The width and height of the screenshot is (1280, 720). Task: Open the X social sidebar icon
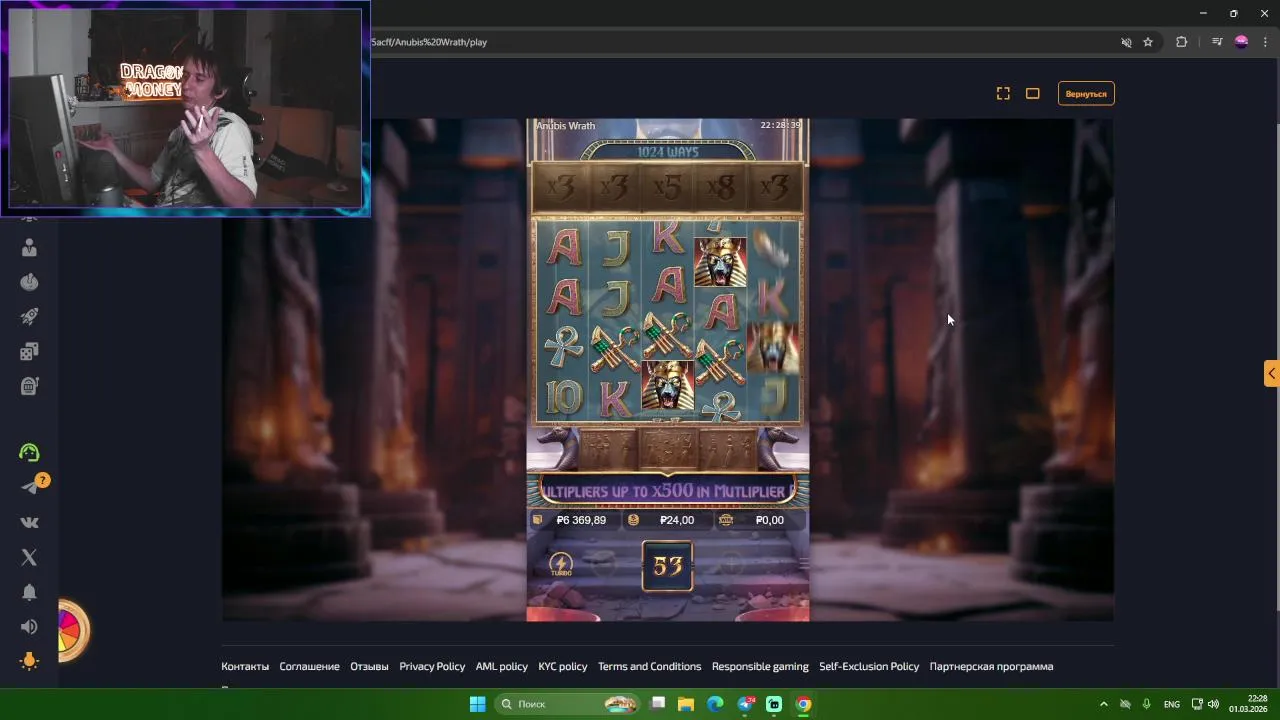click(29, 557)
